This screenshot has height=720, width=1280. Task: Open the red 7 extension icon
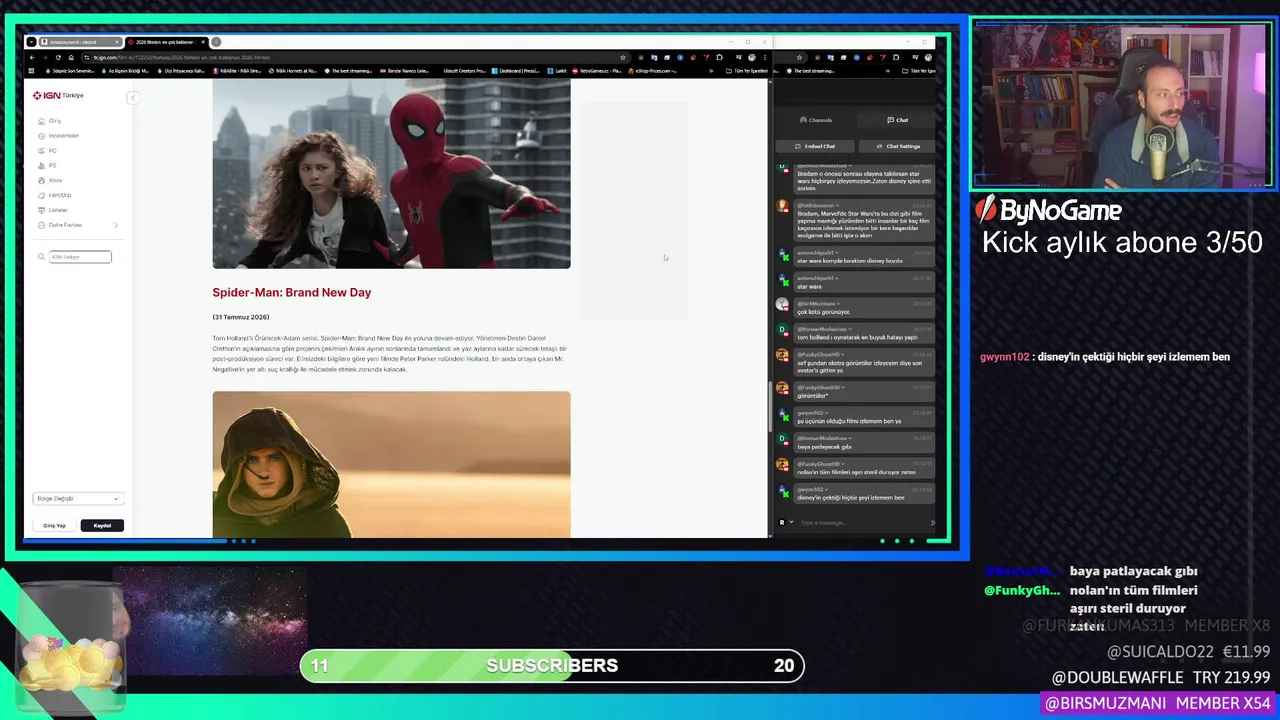(x=706, y=57)
